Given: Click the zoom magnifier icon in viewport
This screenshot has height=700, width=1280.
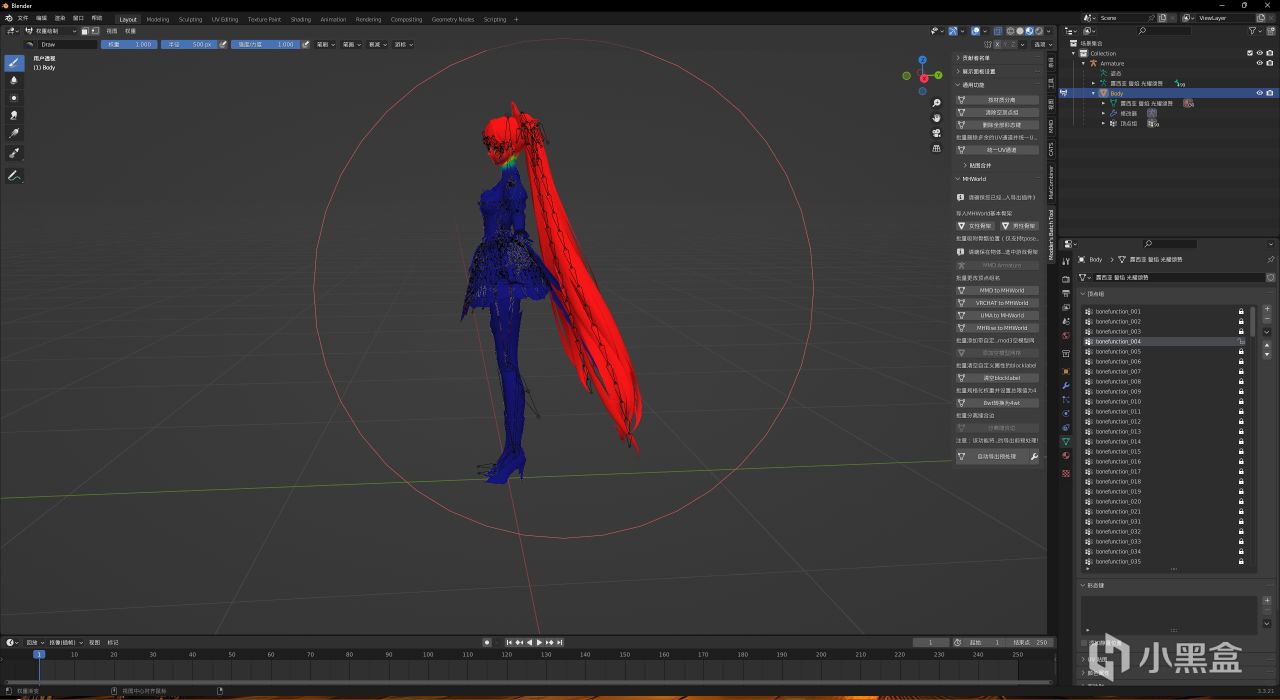Looking at the screenshot, I should click(936, 103).
